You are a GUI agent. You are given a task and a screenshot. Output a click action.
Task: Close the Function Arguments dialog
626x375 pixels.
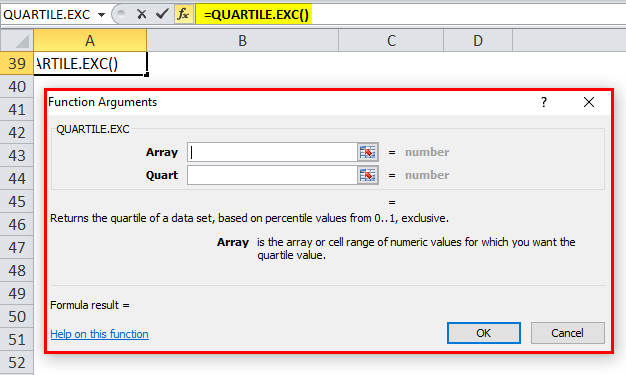[x=589, y=102]
